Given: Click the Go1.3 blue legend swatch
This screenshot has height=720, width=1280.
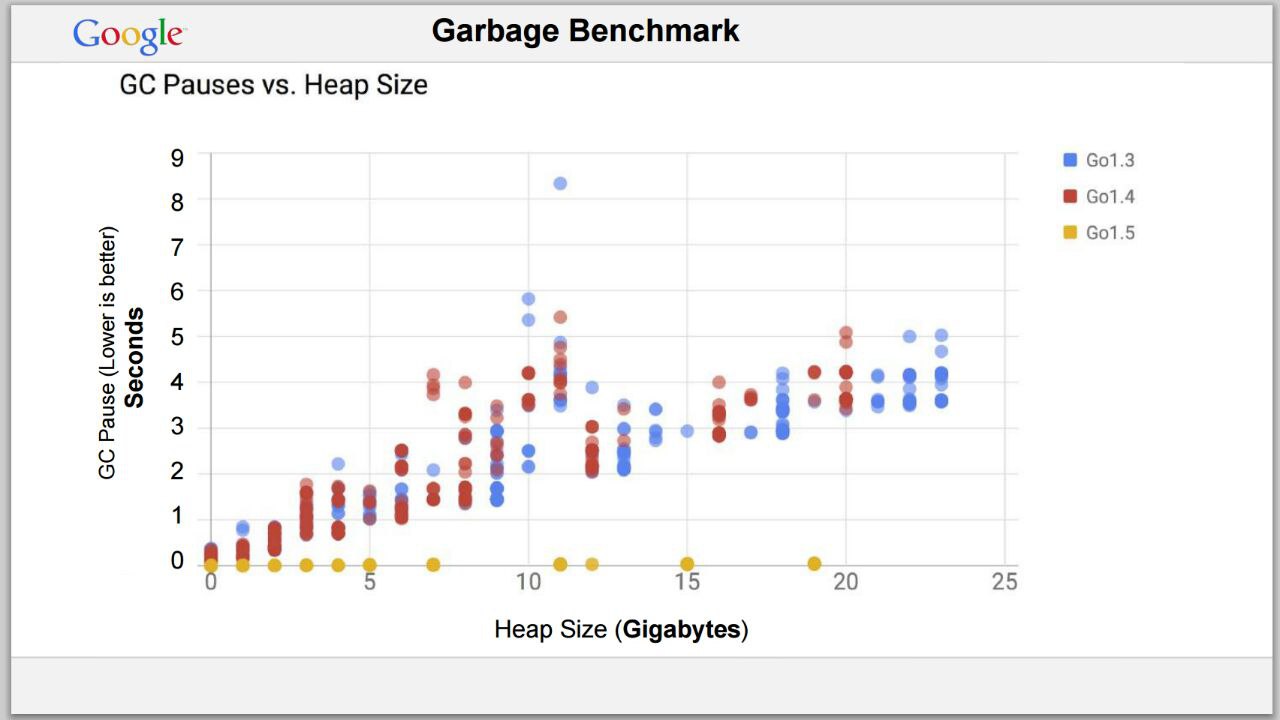Looking at the screenshot, I should [1070, 160].
